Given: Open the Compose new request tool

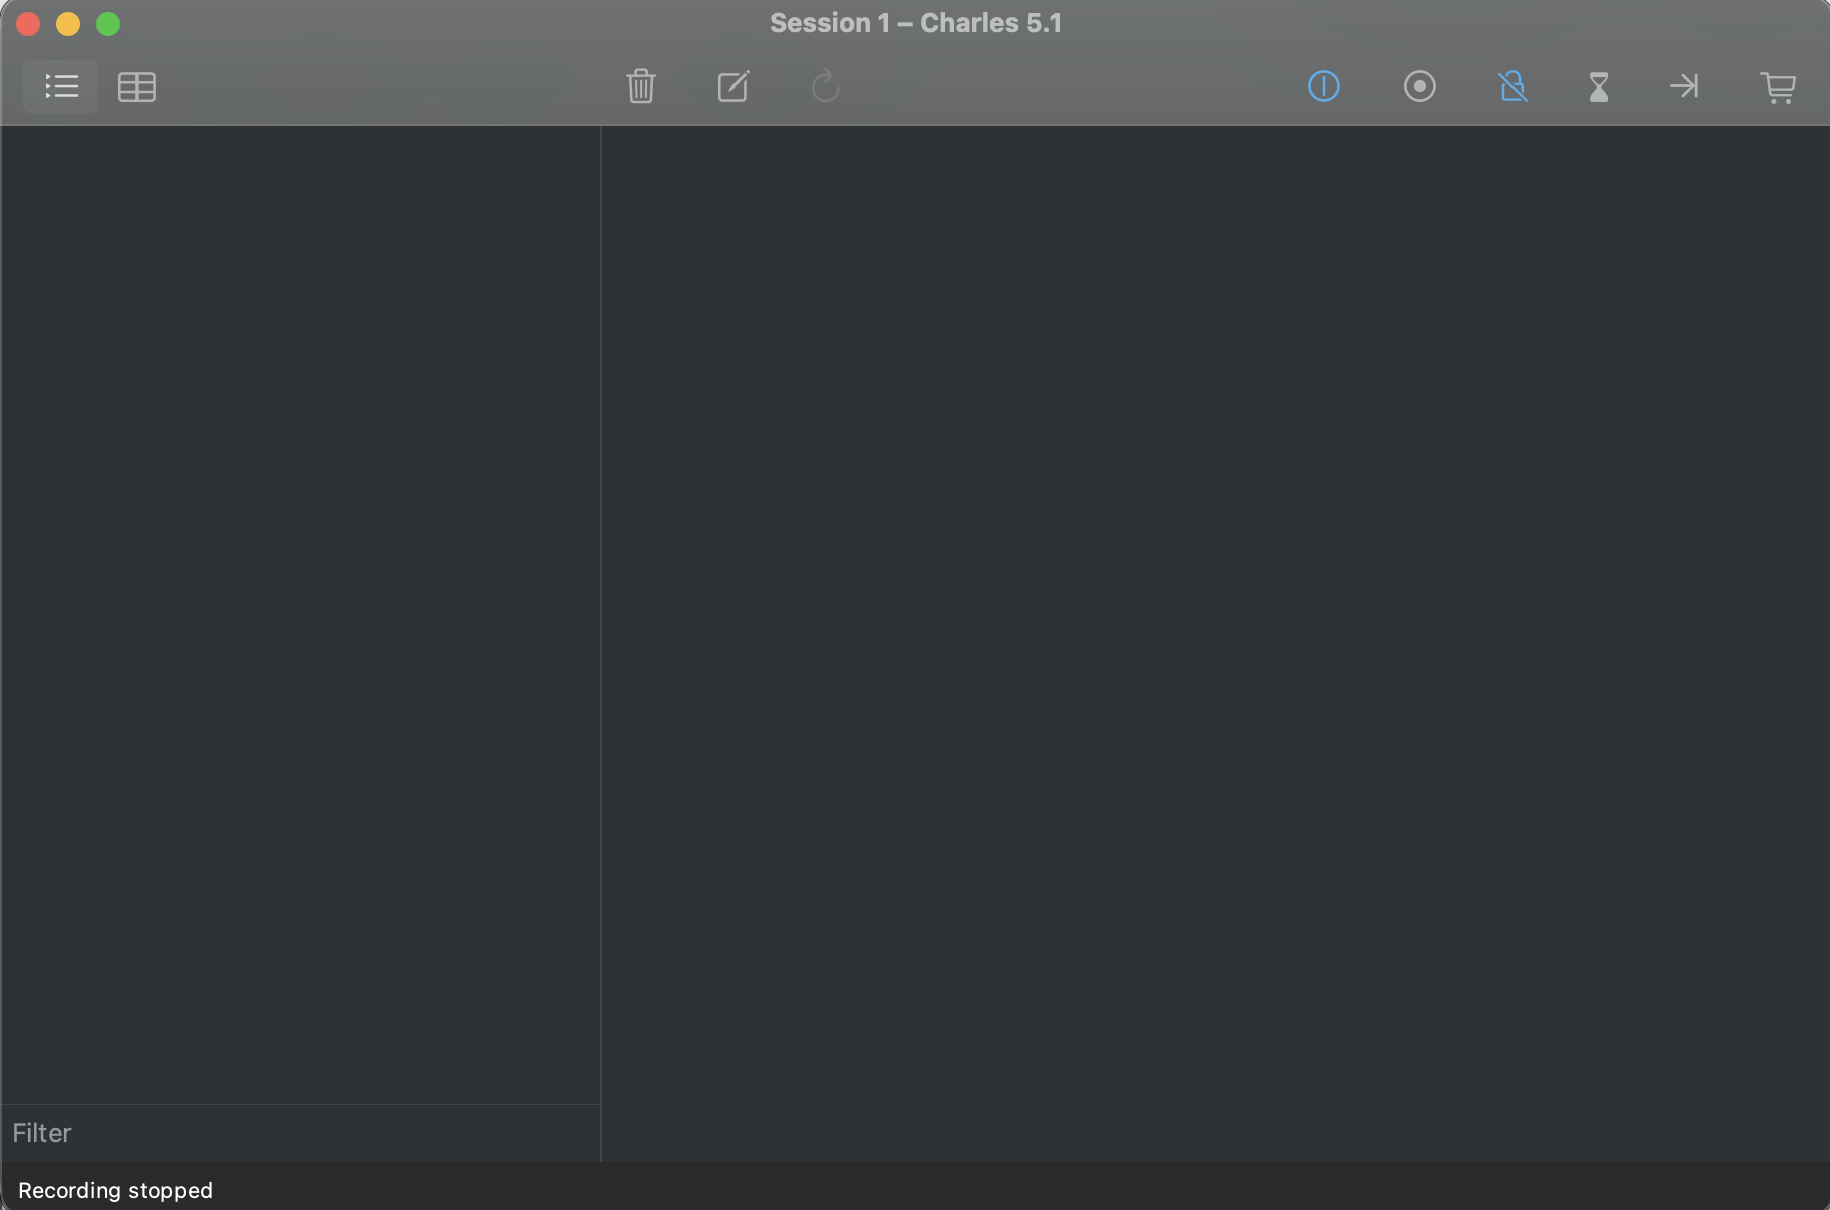Looking at the screenshot, I should pyautogui.click(x=733, y=86).
